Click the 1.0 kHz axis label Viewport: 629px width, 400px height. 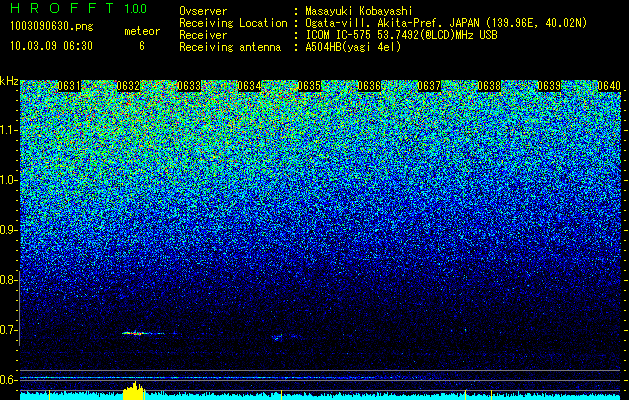click(x=8, y=180)
